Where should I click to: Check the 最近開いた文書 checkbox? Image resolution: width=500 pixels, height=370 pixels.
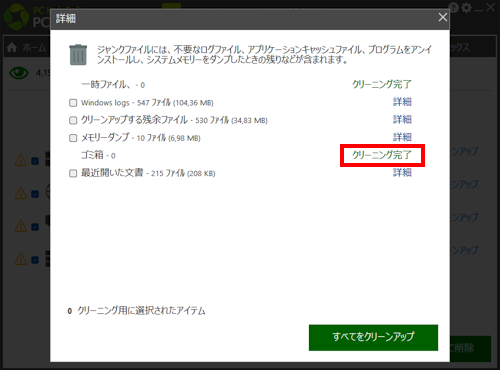pyautogui.click(x=73, y=173)
